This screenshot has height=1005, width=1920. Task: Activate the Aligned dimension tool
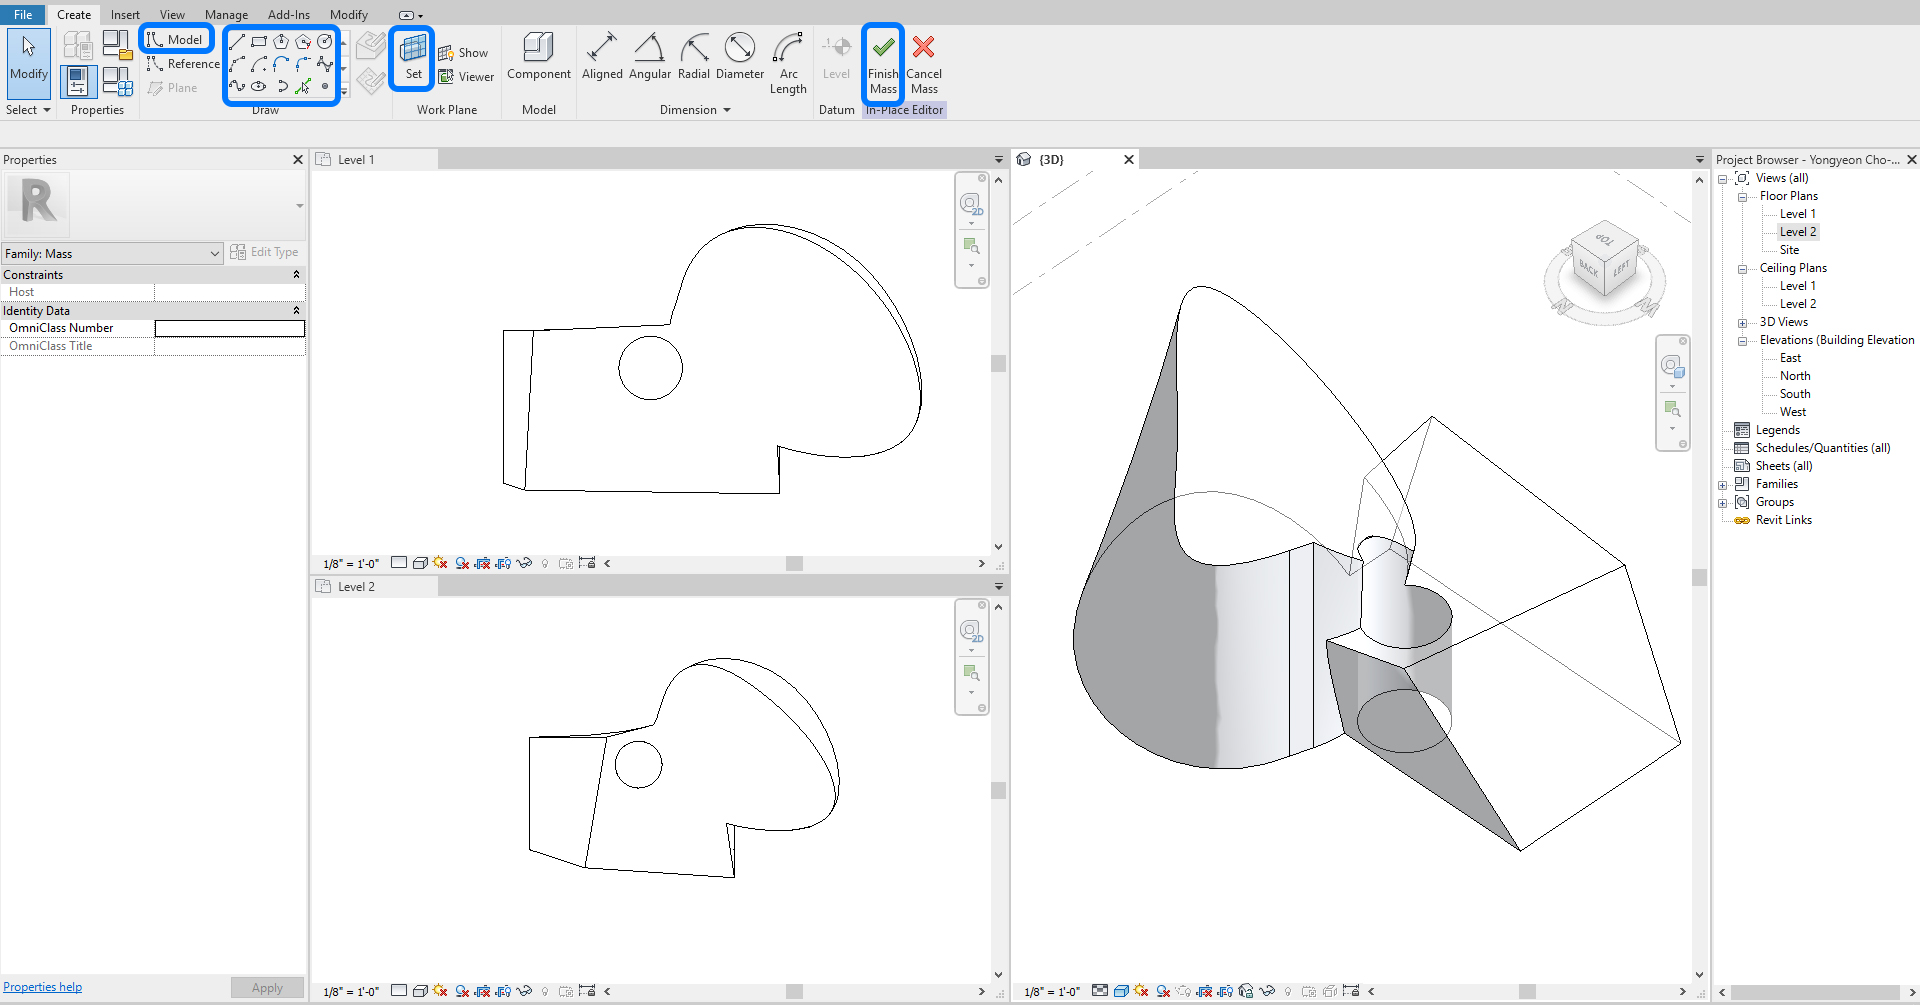tap(602, 57)
